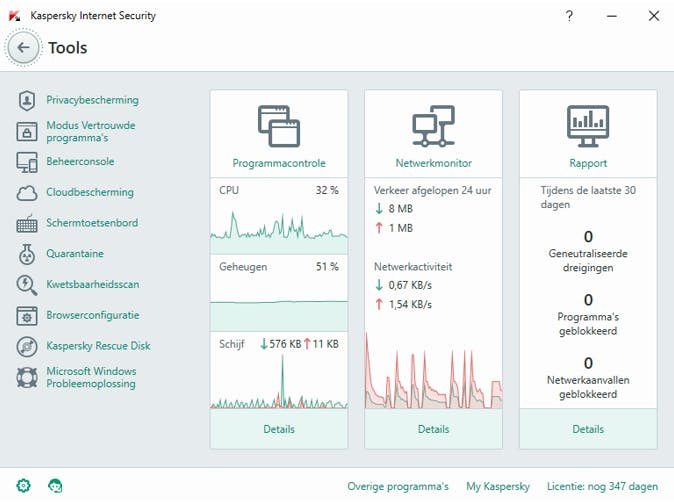
Task: Open the Rapport chart monitor icon
Action: click(588, 125)
